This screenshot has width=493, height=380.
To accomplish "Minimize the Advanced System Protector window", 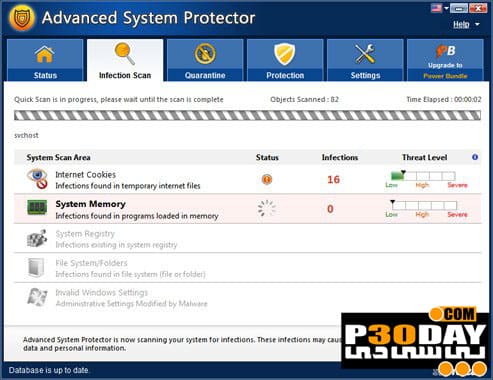I will (459, 8).
